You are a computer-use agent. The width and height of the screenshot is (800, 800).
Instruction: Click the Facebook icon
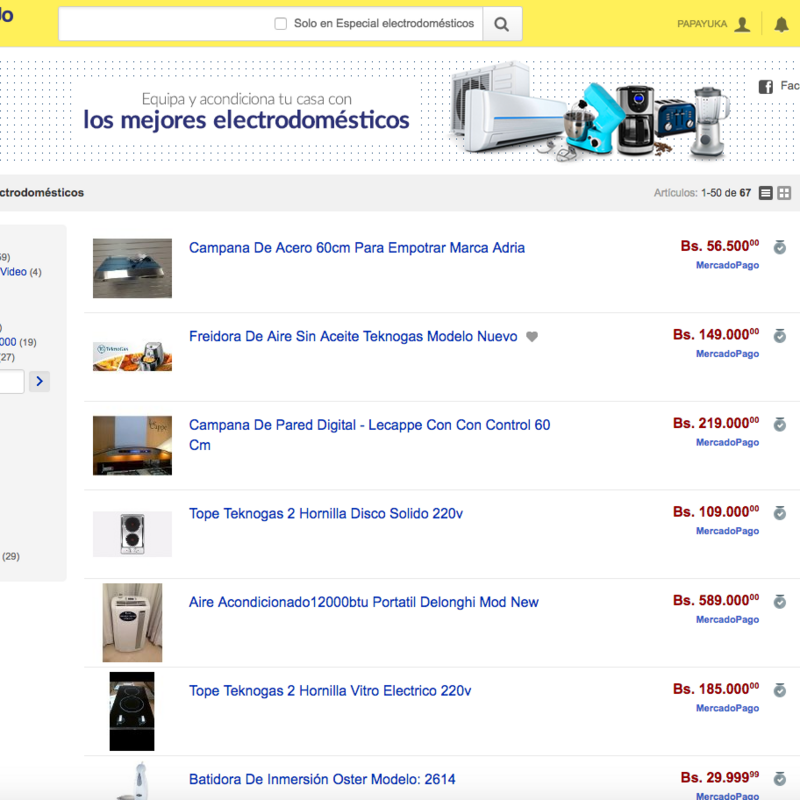click(766, 87)
